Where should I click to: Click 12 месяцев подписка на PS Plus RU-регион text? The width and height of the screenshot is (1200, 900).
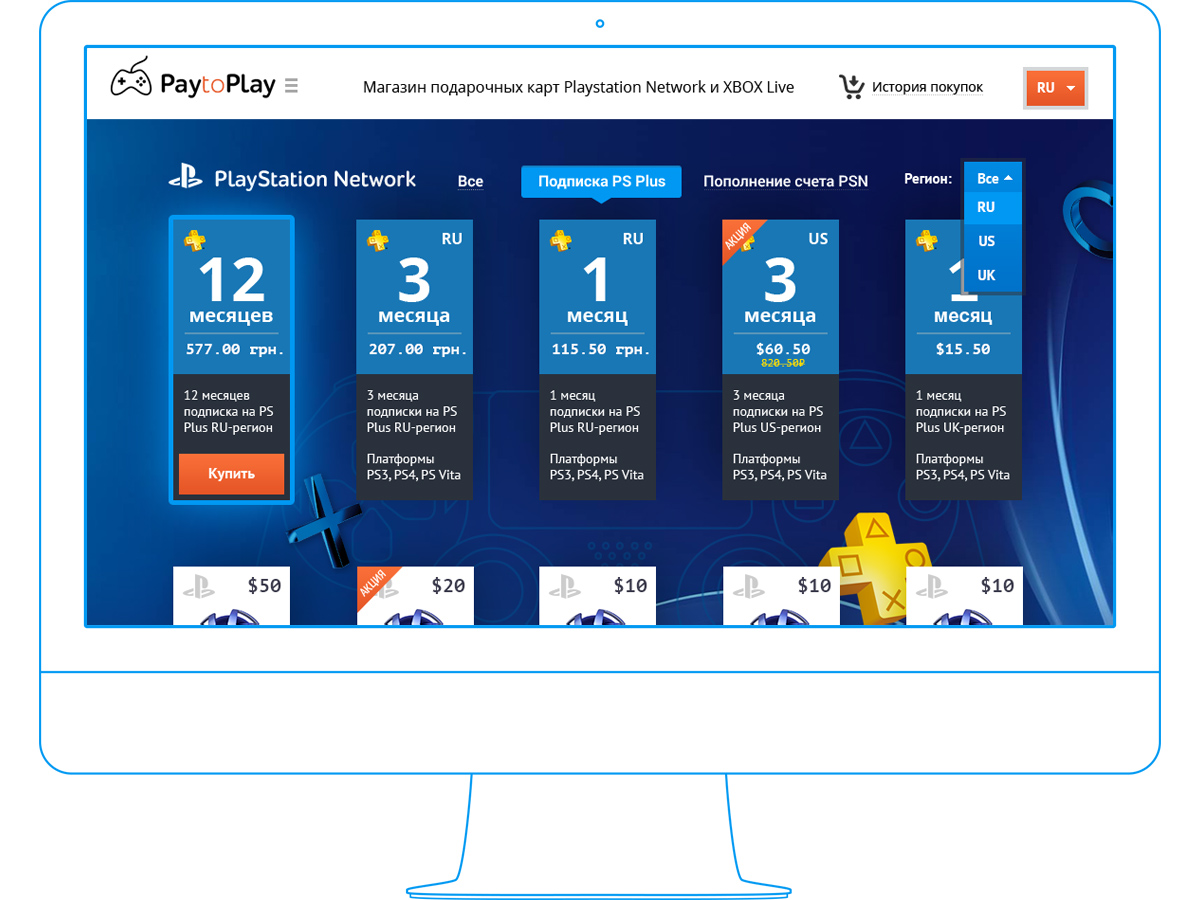point(229,411)
